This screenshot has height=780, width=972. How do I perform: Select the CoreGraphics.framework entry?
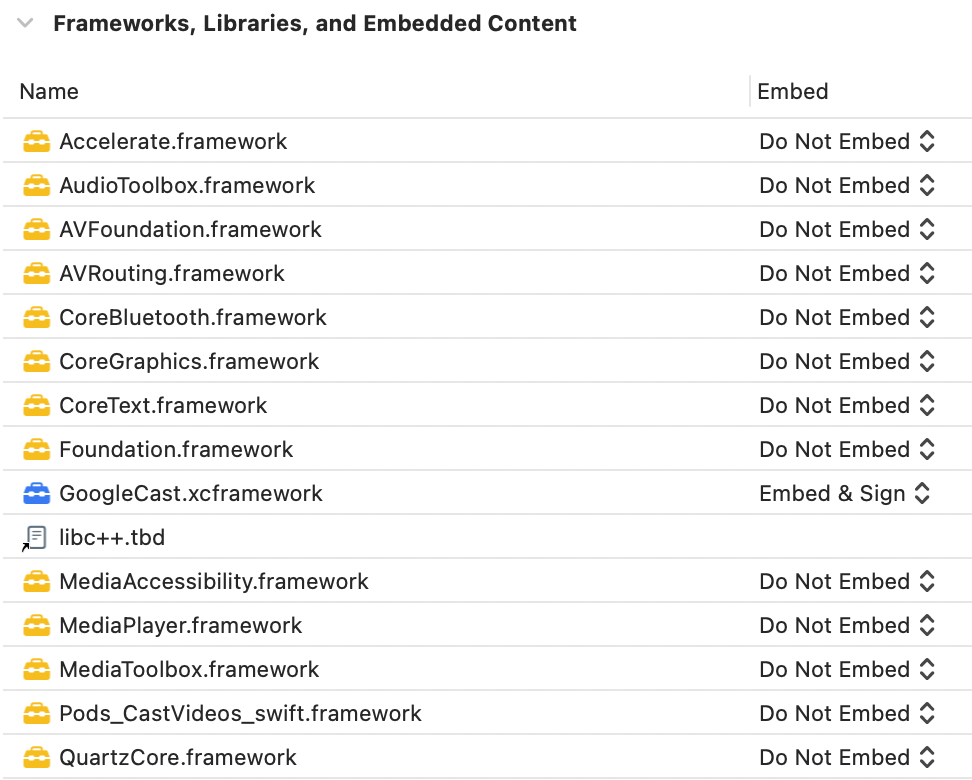coord(189,362)
